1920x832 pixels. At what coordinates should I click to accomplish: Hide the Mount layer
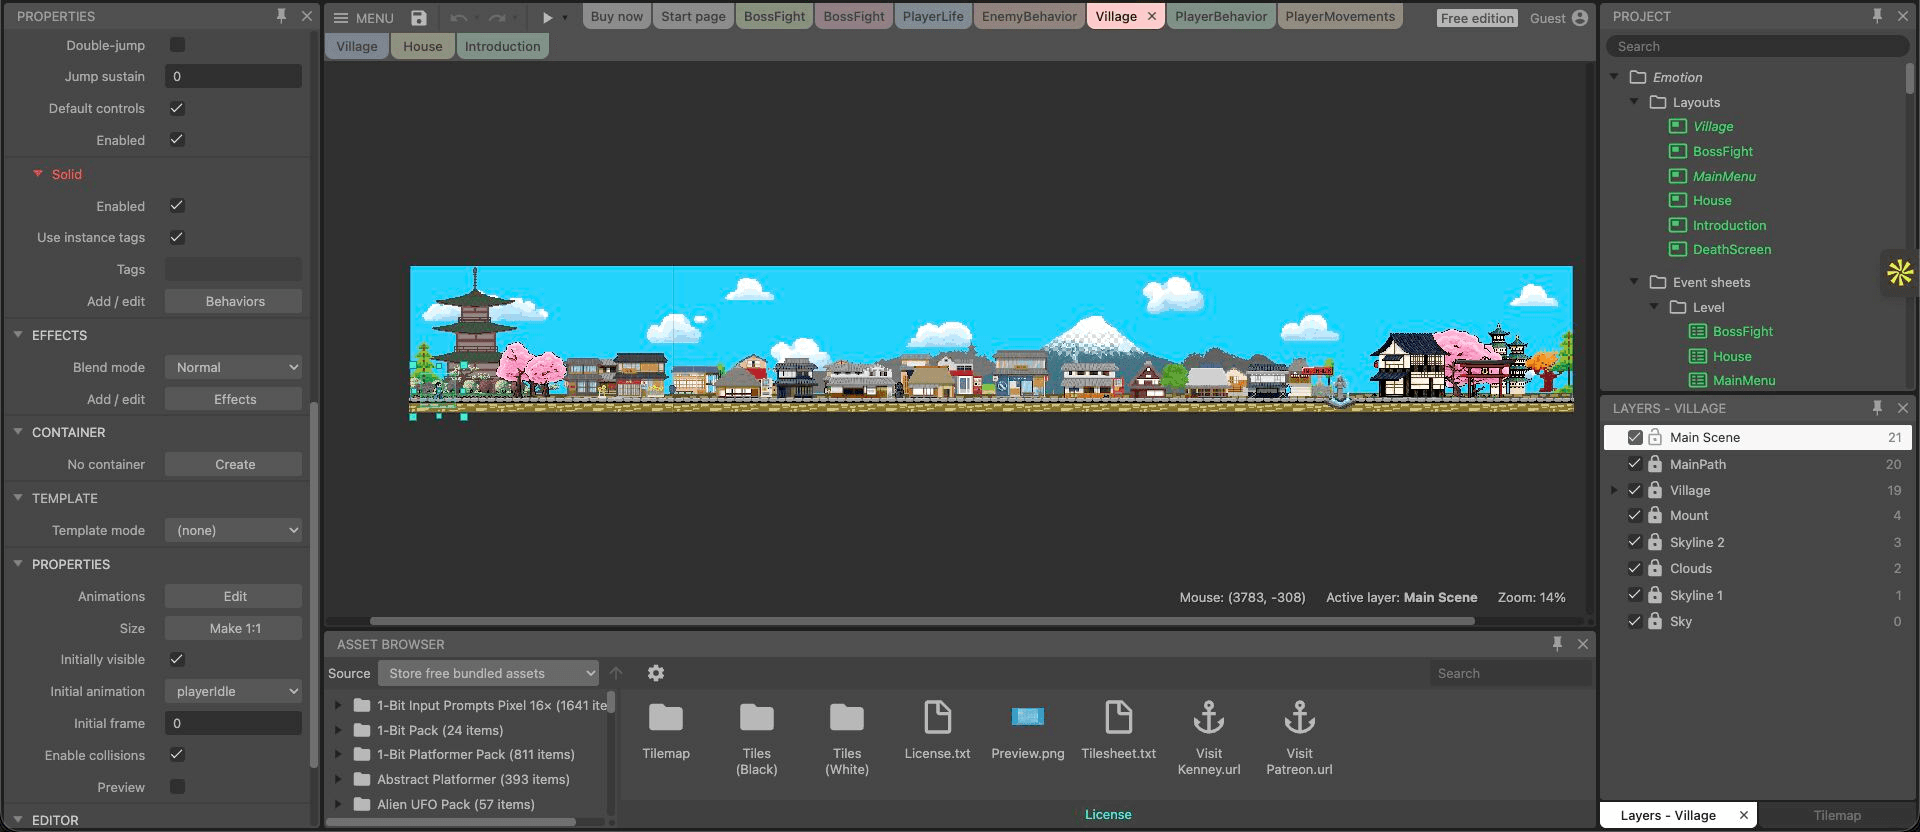click(x=1635, y=515)
